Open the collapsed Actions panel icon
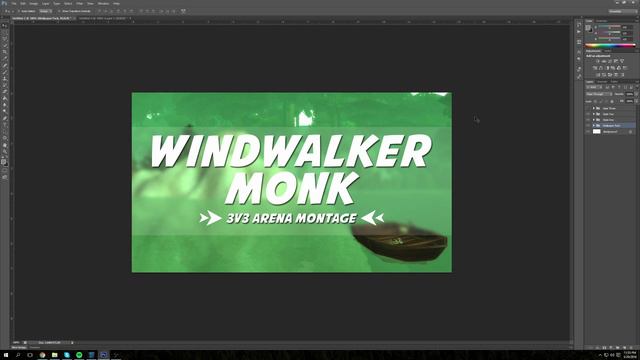Viewport: 640px width, 360px height. point(578,31)
